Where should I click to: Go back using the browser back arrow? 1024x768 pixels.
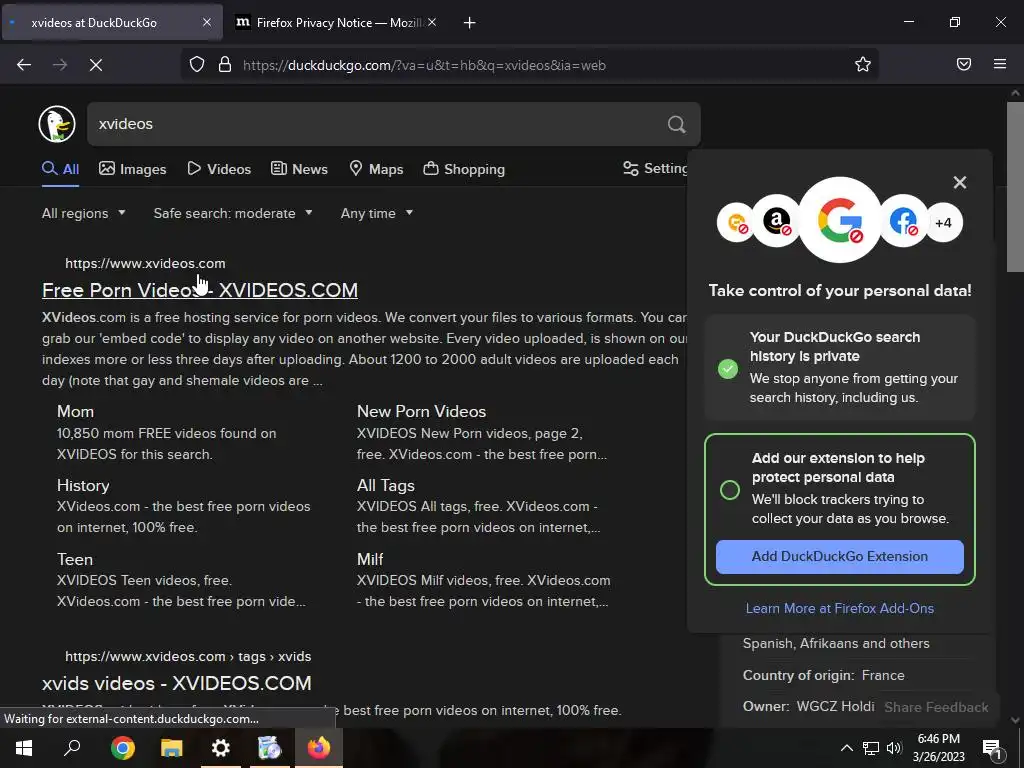(x=24, y=65)
